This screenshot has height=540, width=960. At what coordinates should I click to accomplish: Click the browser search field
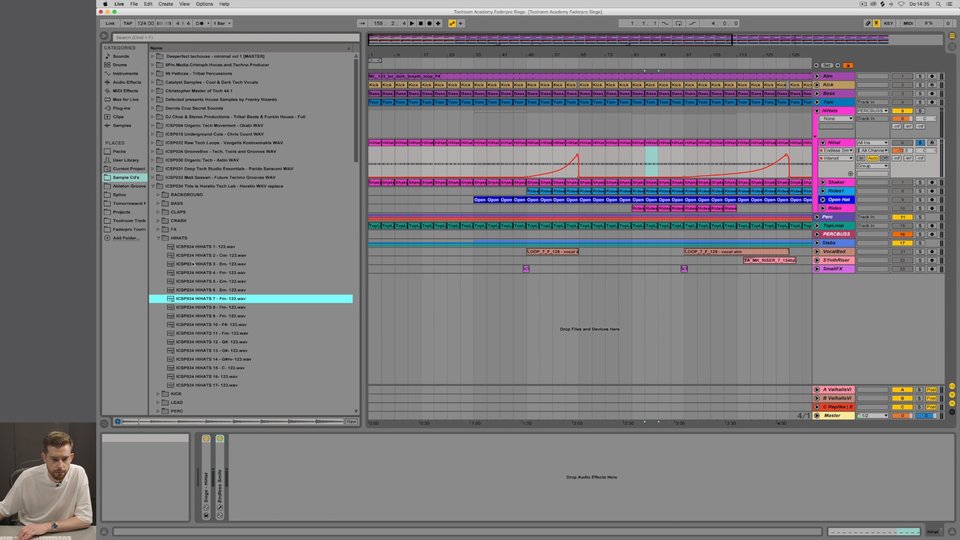click(235, 37)
